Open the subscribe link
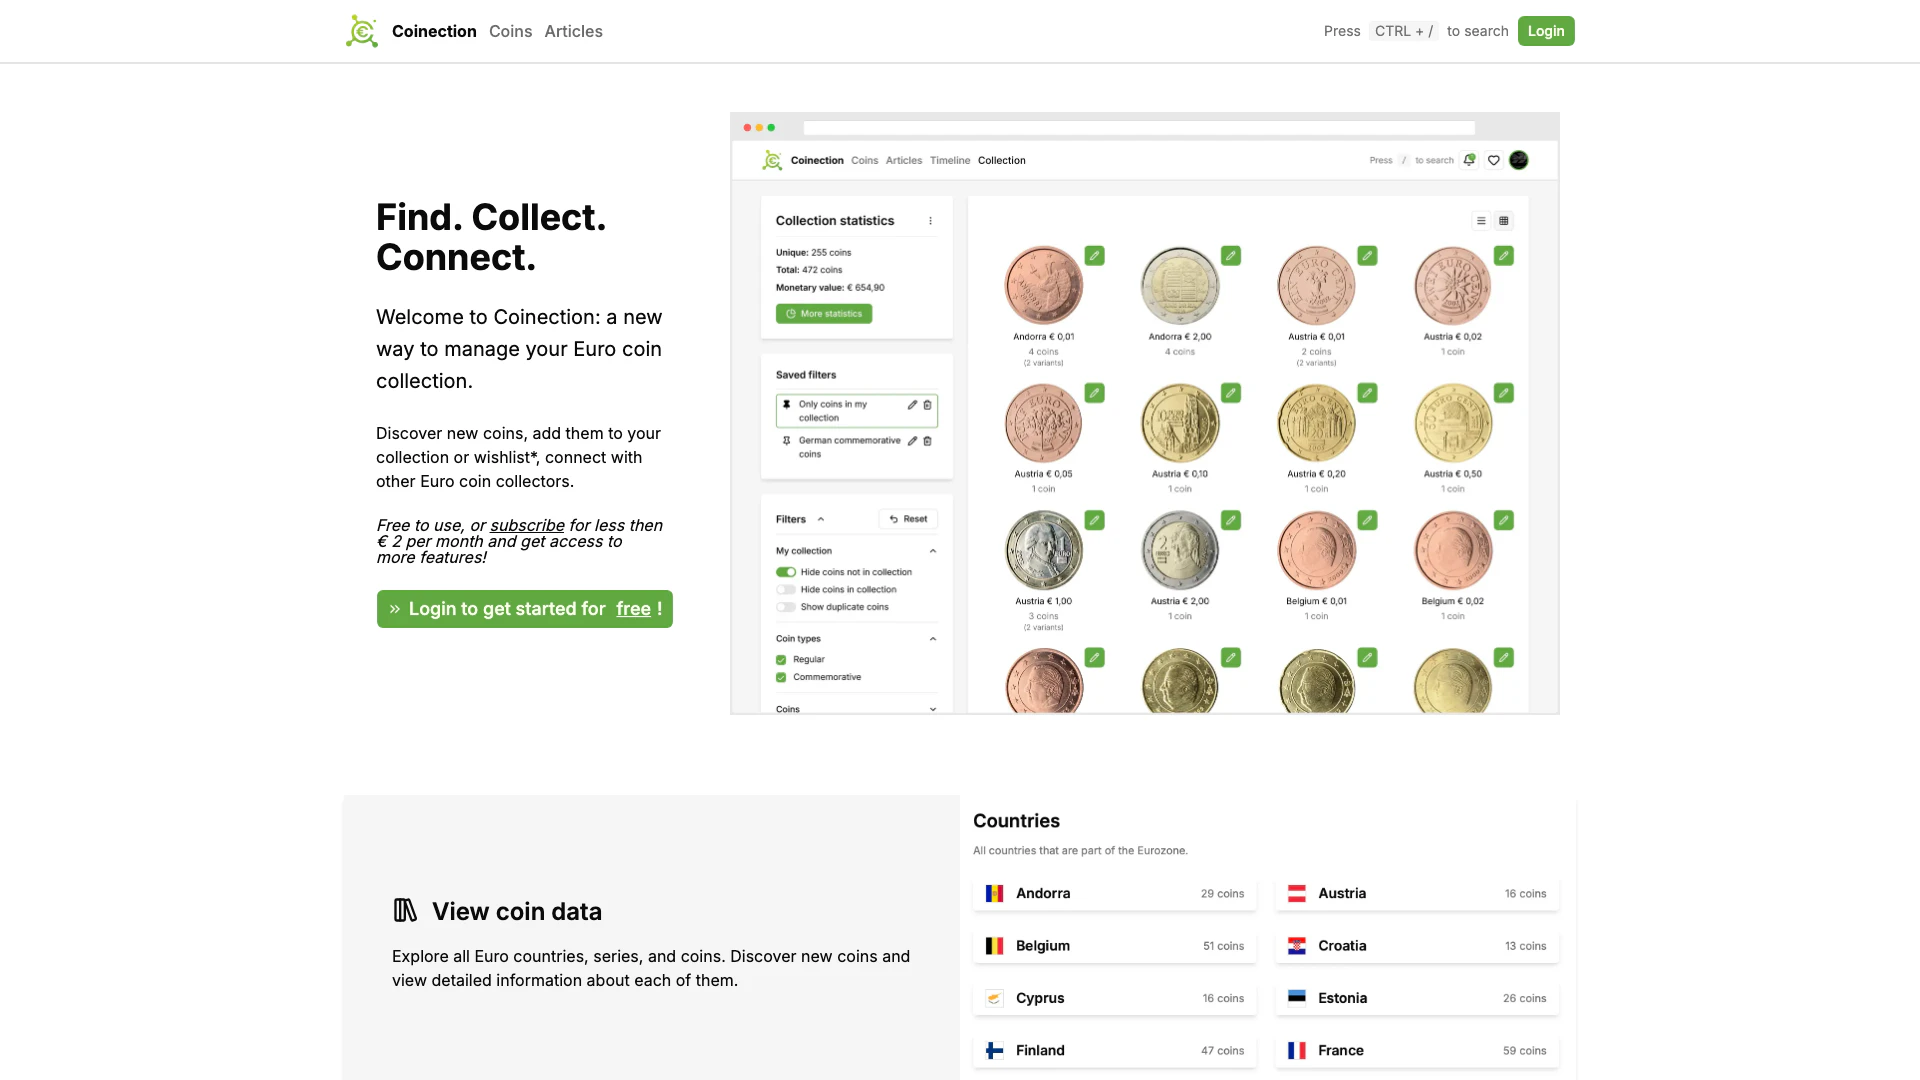The height and width of the screenshot is (1080, 1920). click(527, 525)
